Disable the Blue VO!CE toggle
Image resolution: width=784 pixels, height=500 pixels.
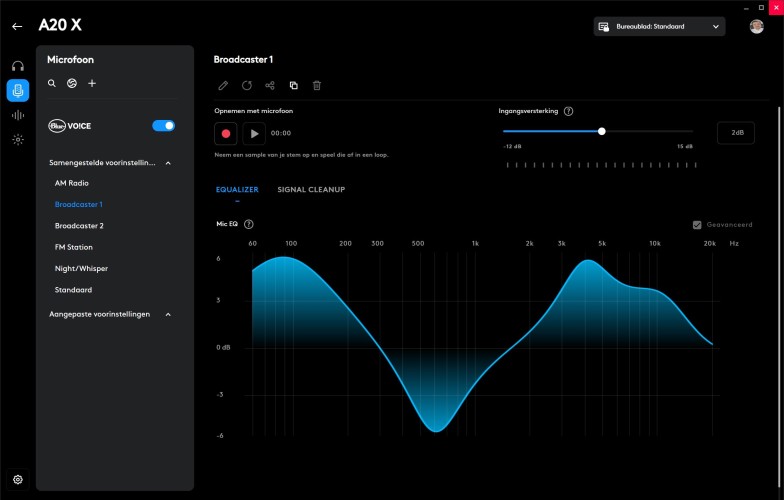click(x=163, y=126)
